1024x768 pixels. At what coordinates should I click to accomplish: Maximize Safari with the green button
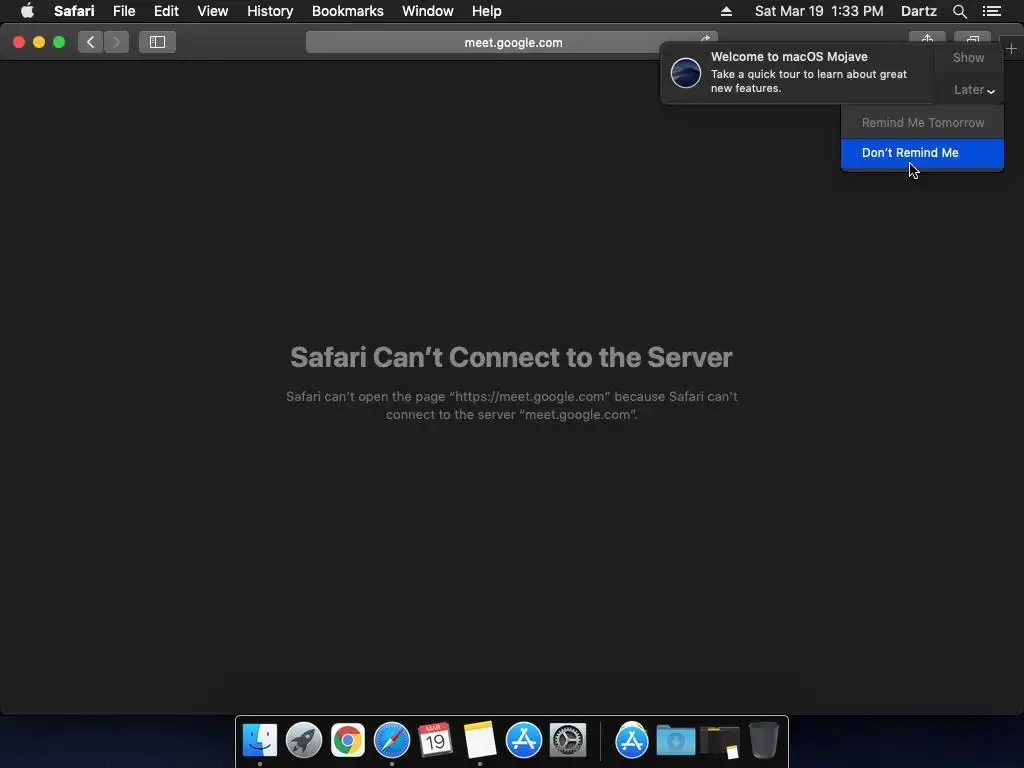tap(59, 42)
